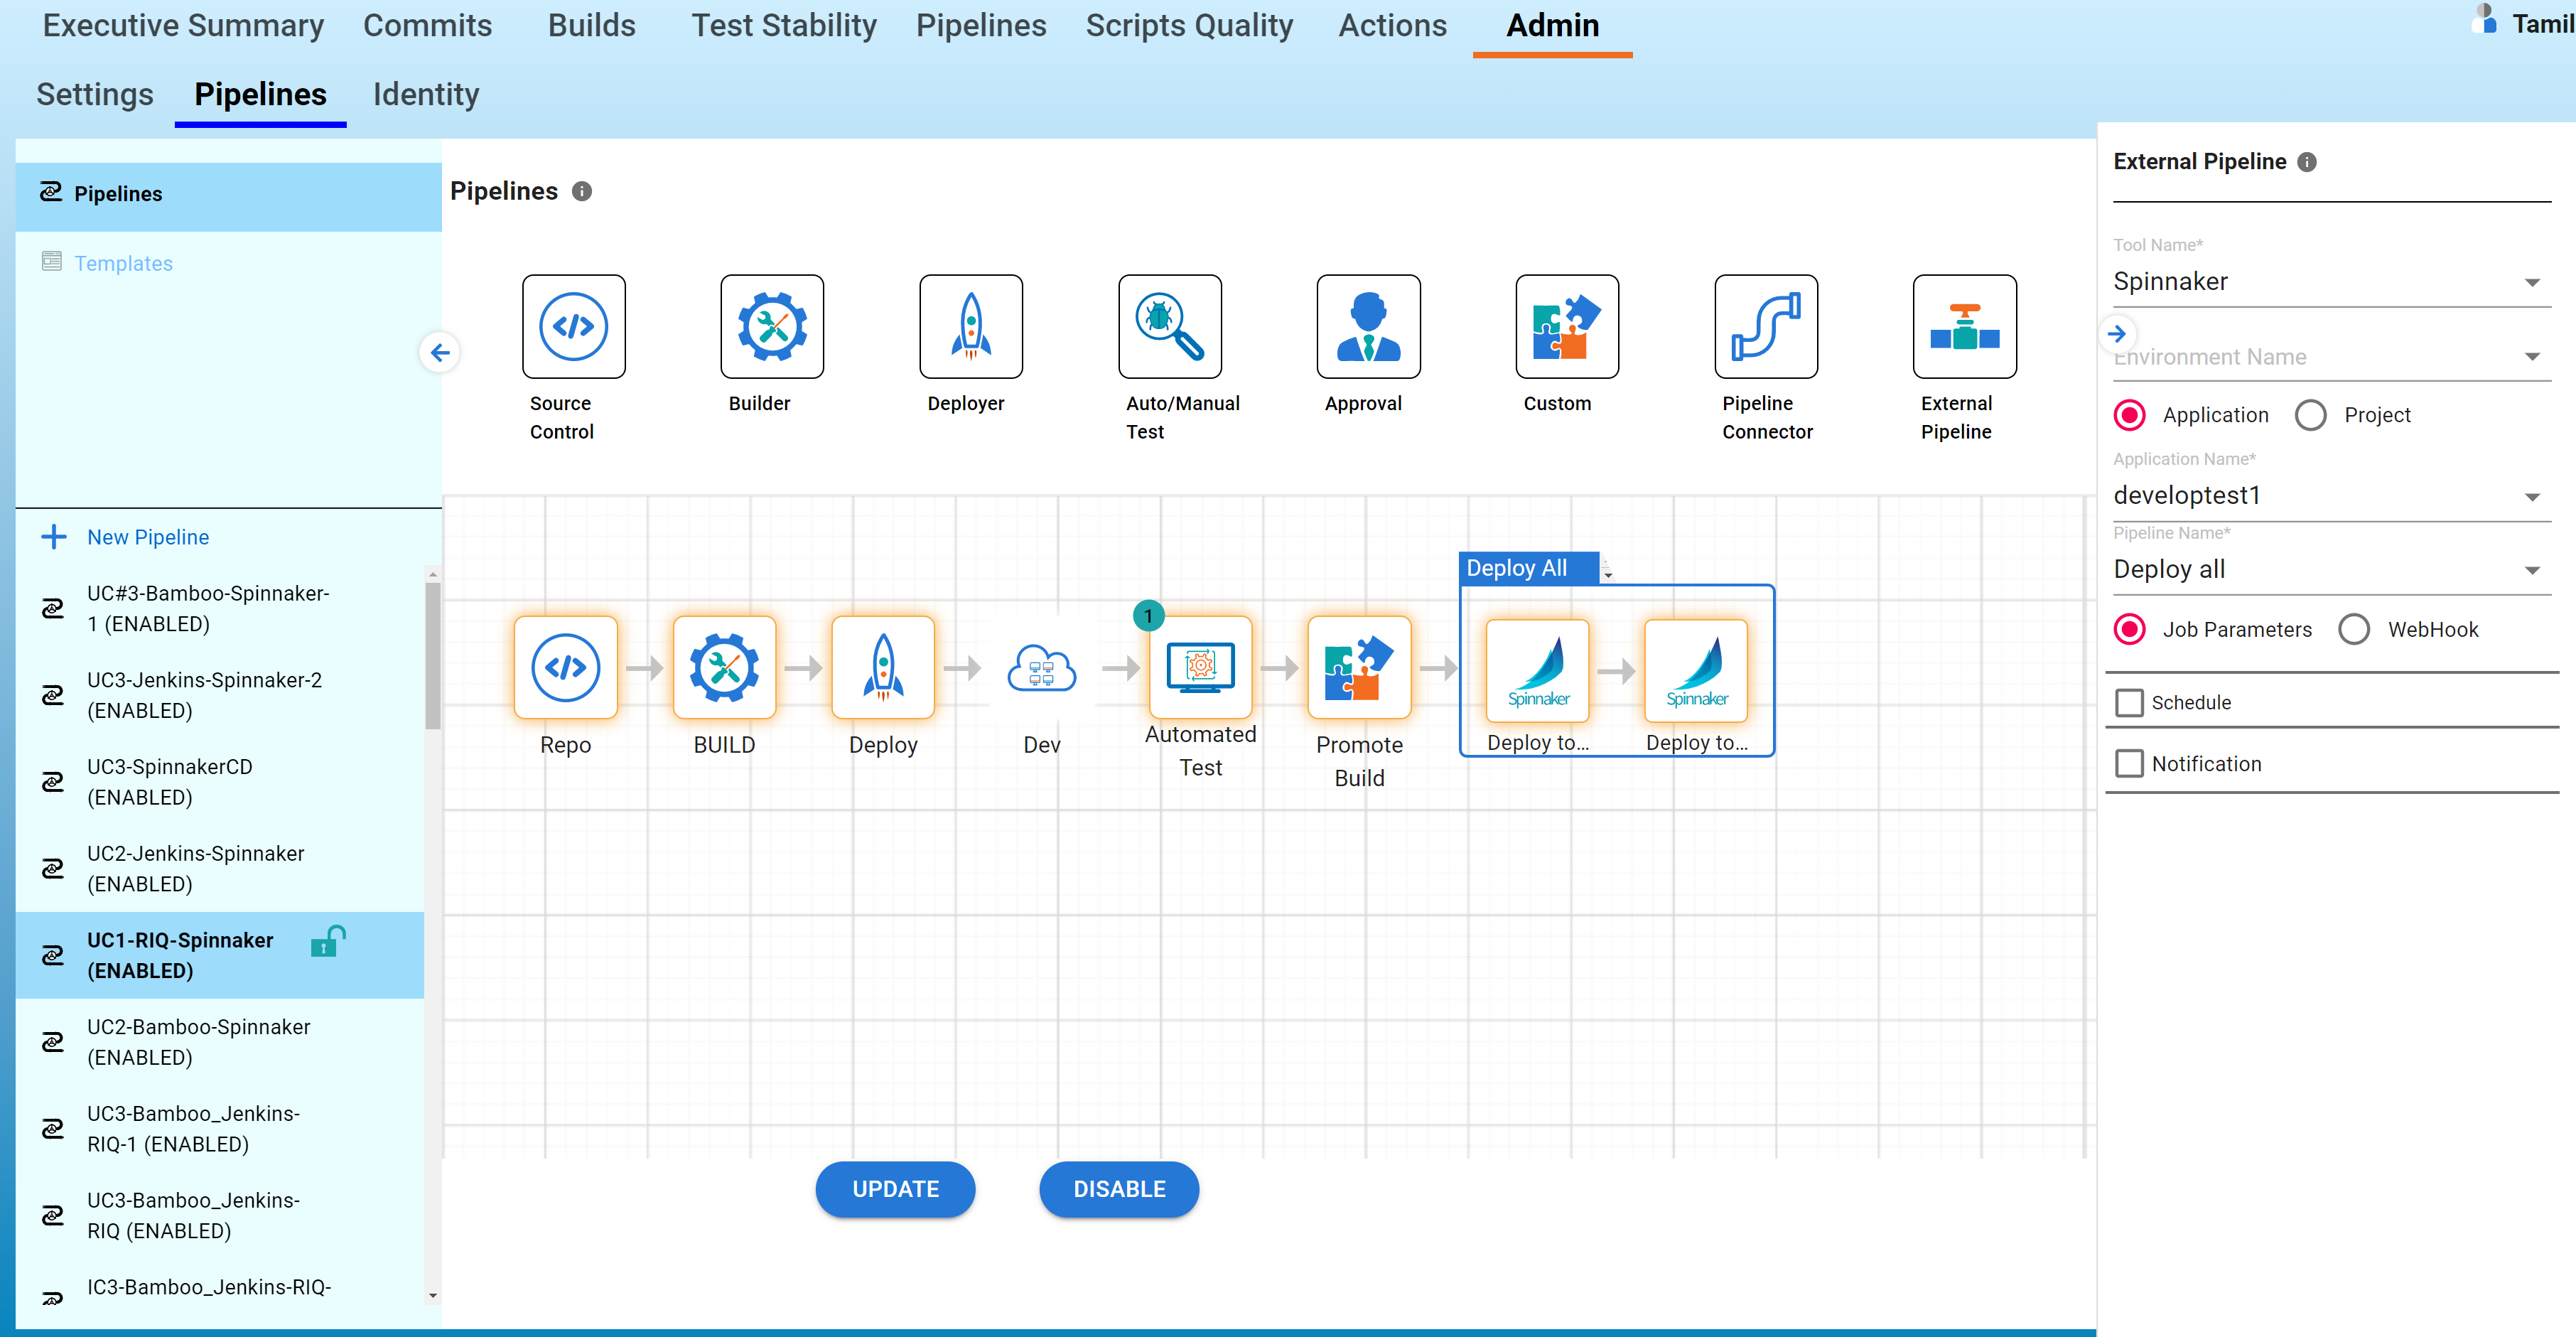Click the Dev cloud environment node
The height and width of the screenshot is (1337, 2576).
click(1040, 667)
